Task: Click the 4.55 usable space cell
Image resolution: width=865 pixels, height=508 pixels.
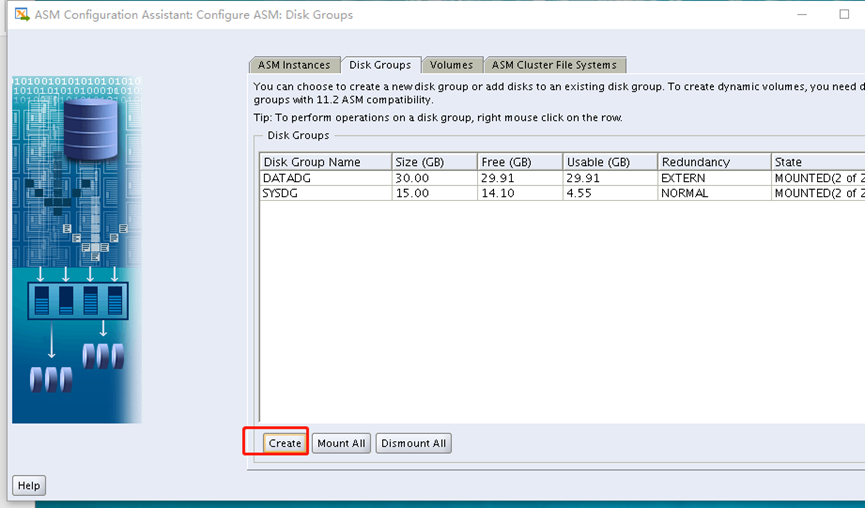Action: pos(610,193)
